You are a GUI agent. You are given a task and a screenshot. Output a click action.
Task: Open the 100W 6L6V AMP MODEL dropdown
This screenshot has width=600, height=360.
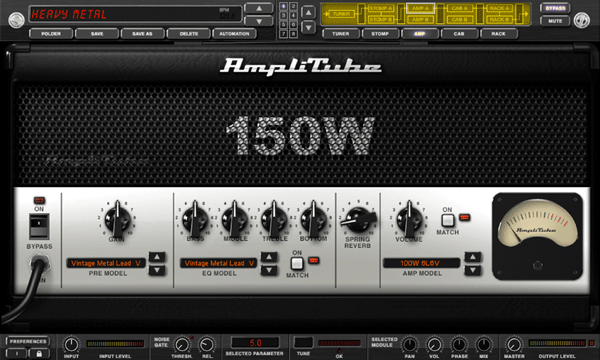pos(421,263)
